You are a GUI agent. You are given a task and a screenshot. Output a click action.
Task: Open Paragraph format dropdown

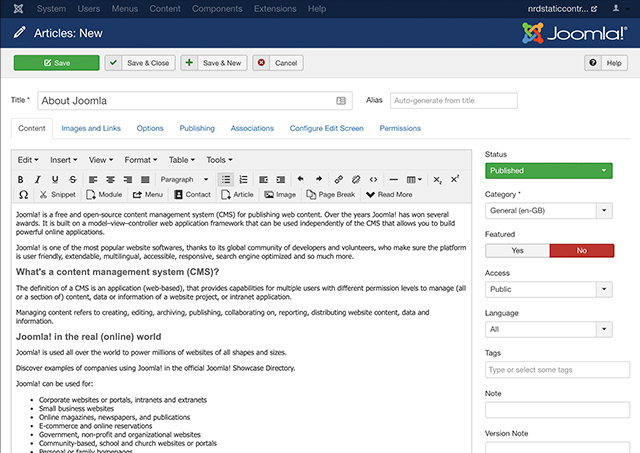(x=184, y=180)
